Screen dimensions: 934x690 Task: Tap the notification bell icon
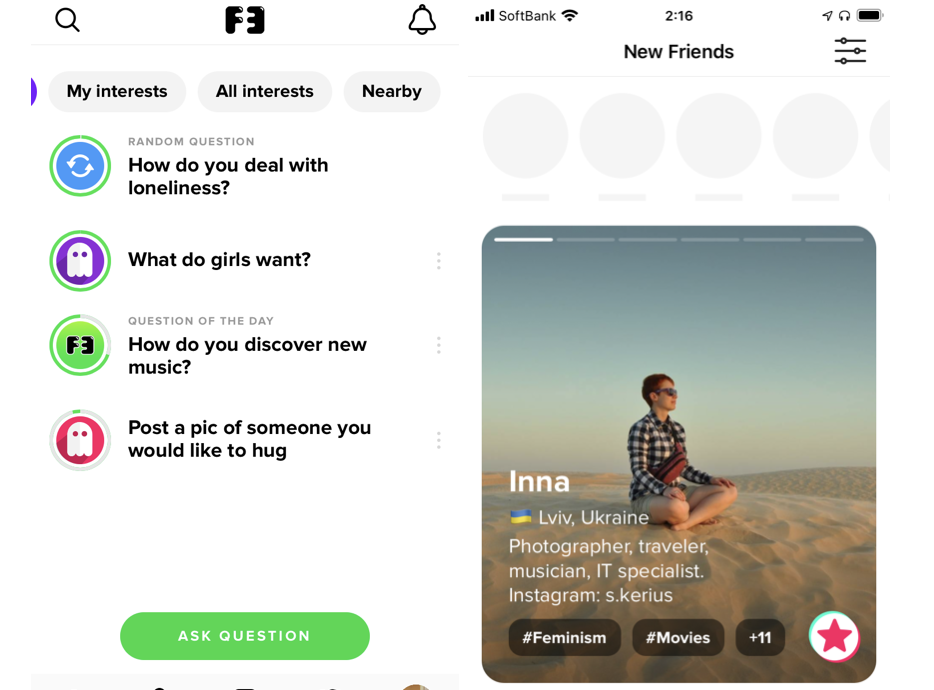click(422, 20)
